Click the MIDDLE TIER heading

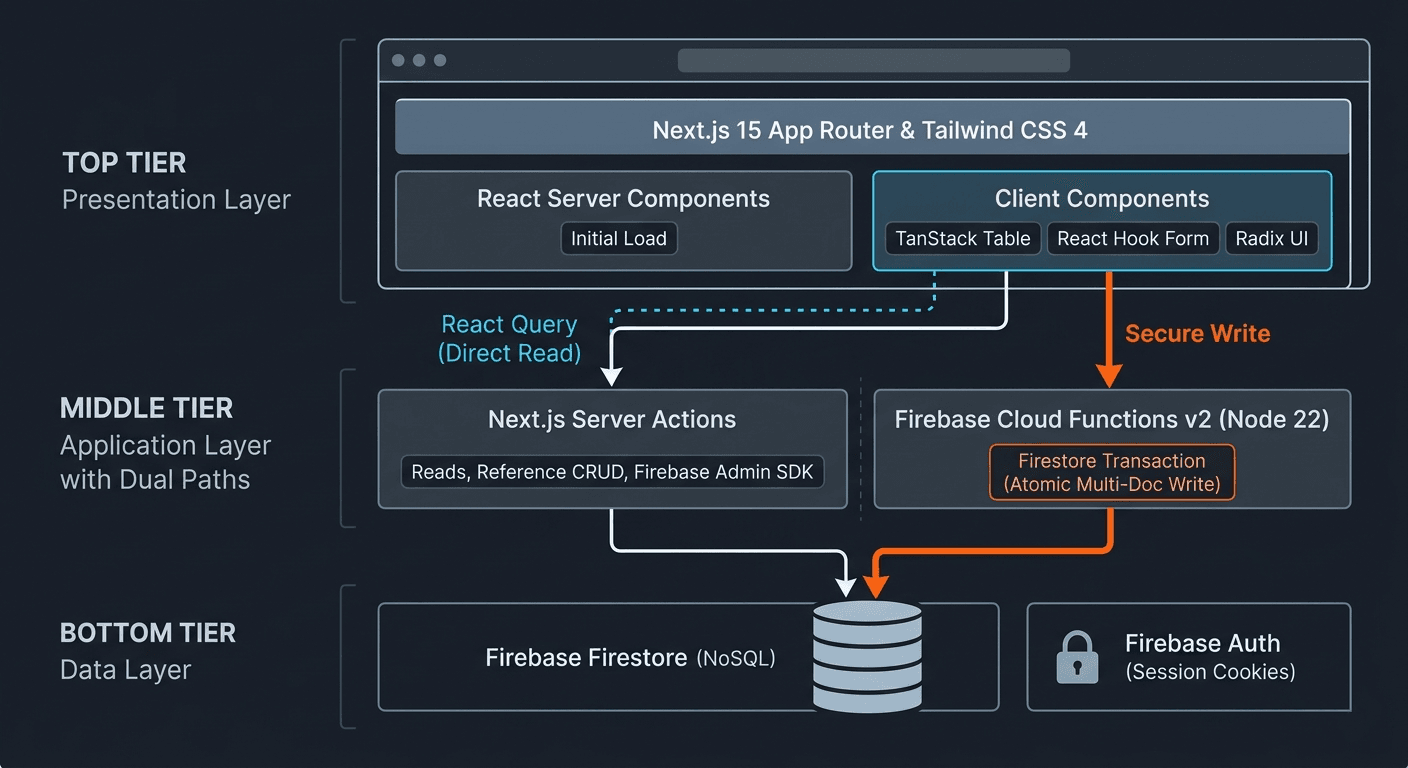[146, 408]
